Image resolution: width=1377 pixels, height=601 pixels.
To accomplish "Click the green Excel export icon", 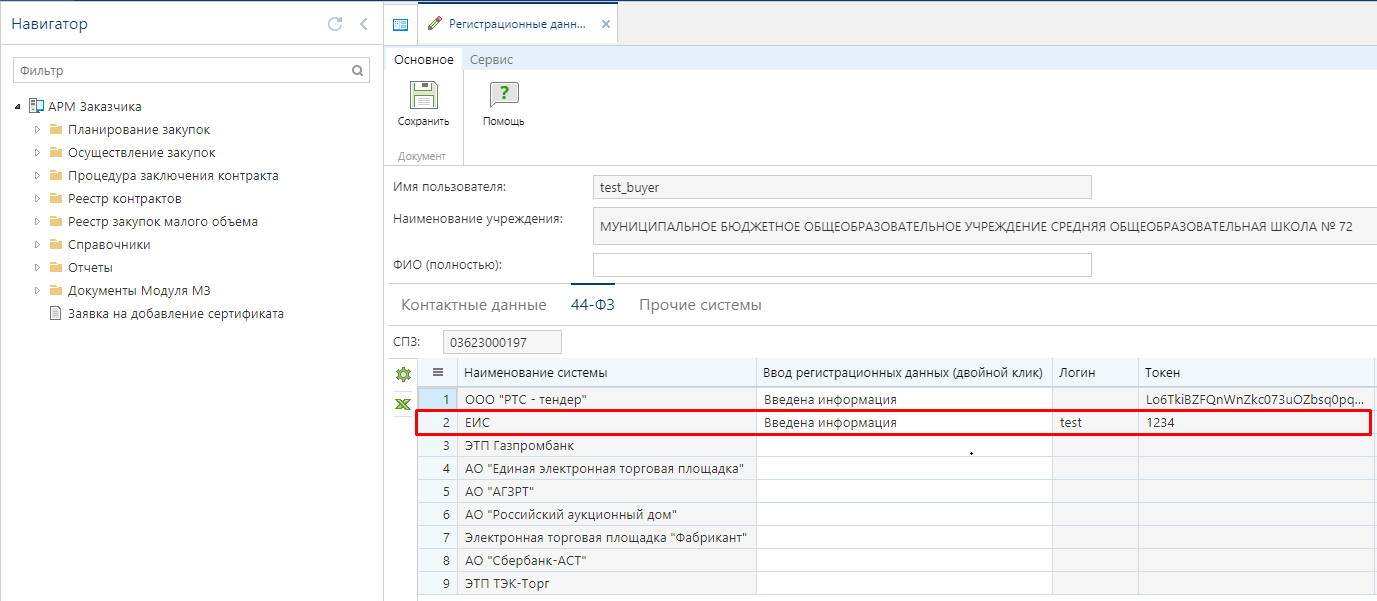I will (403, 403).
